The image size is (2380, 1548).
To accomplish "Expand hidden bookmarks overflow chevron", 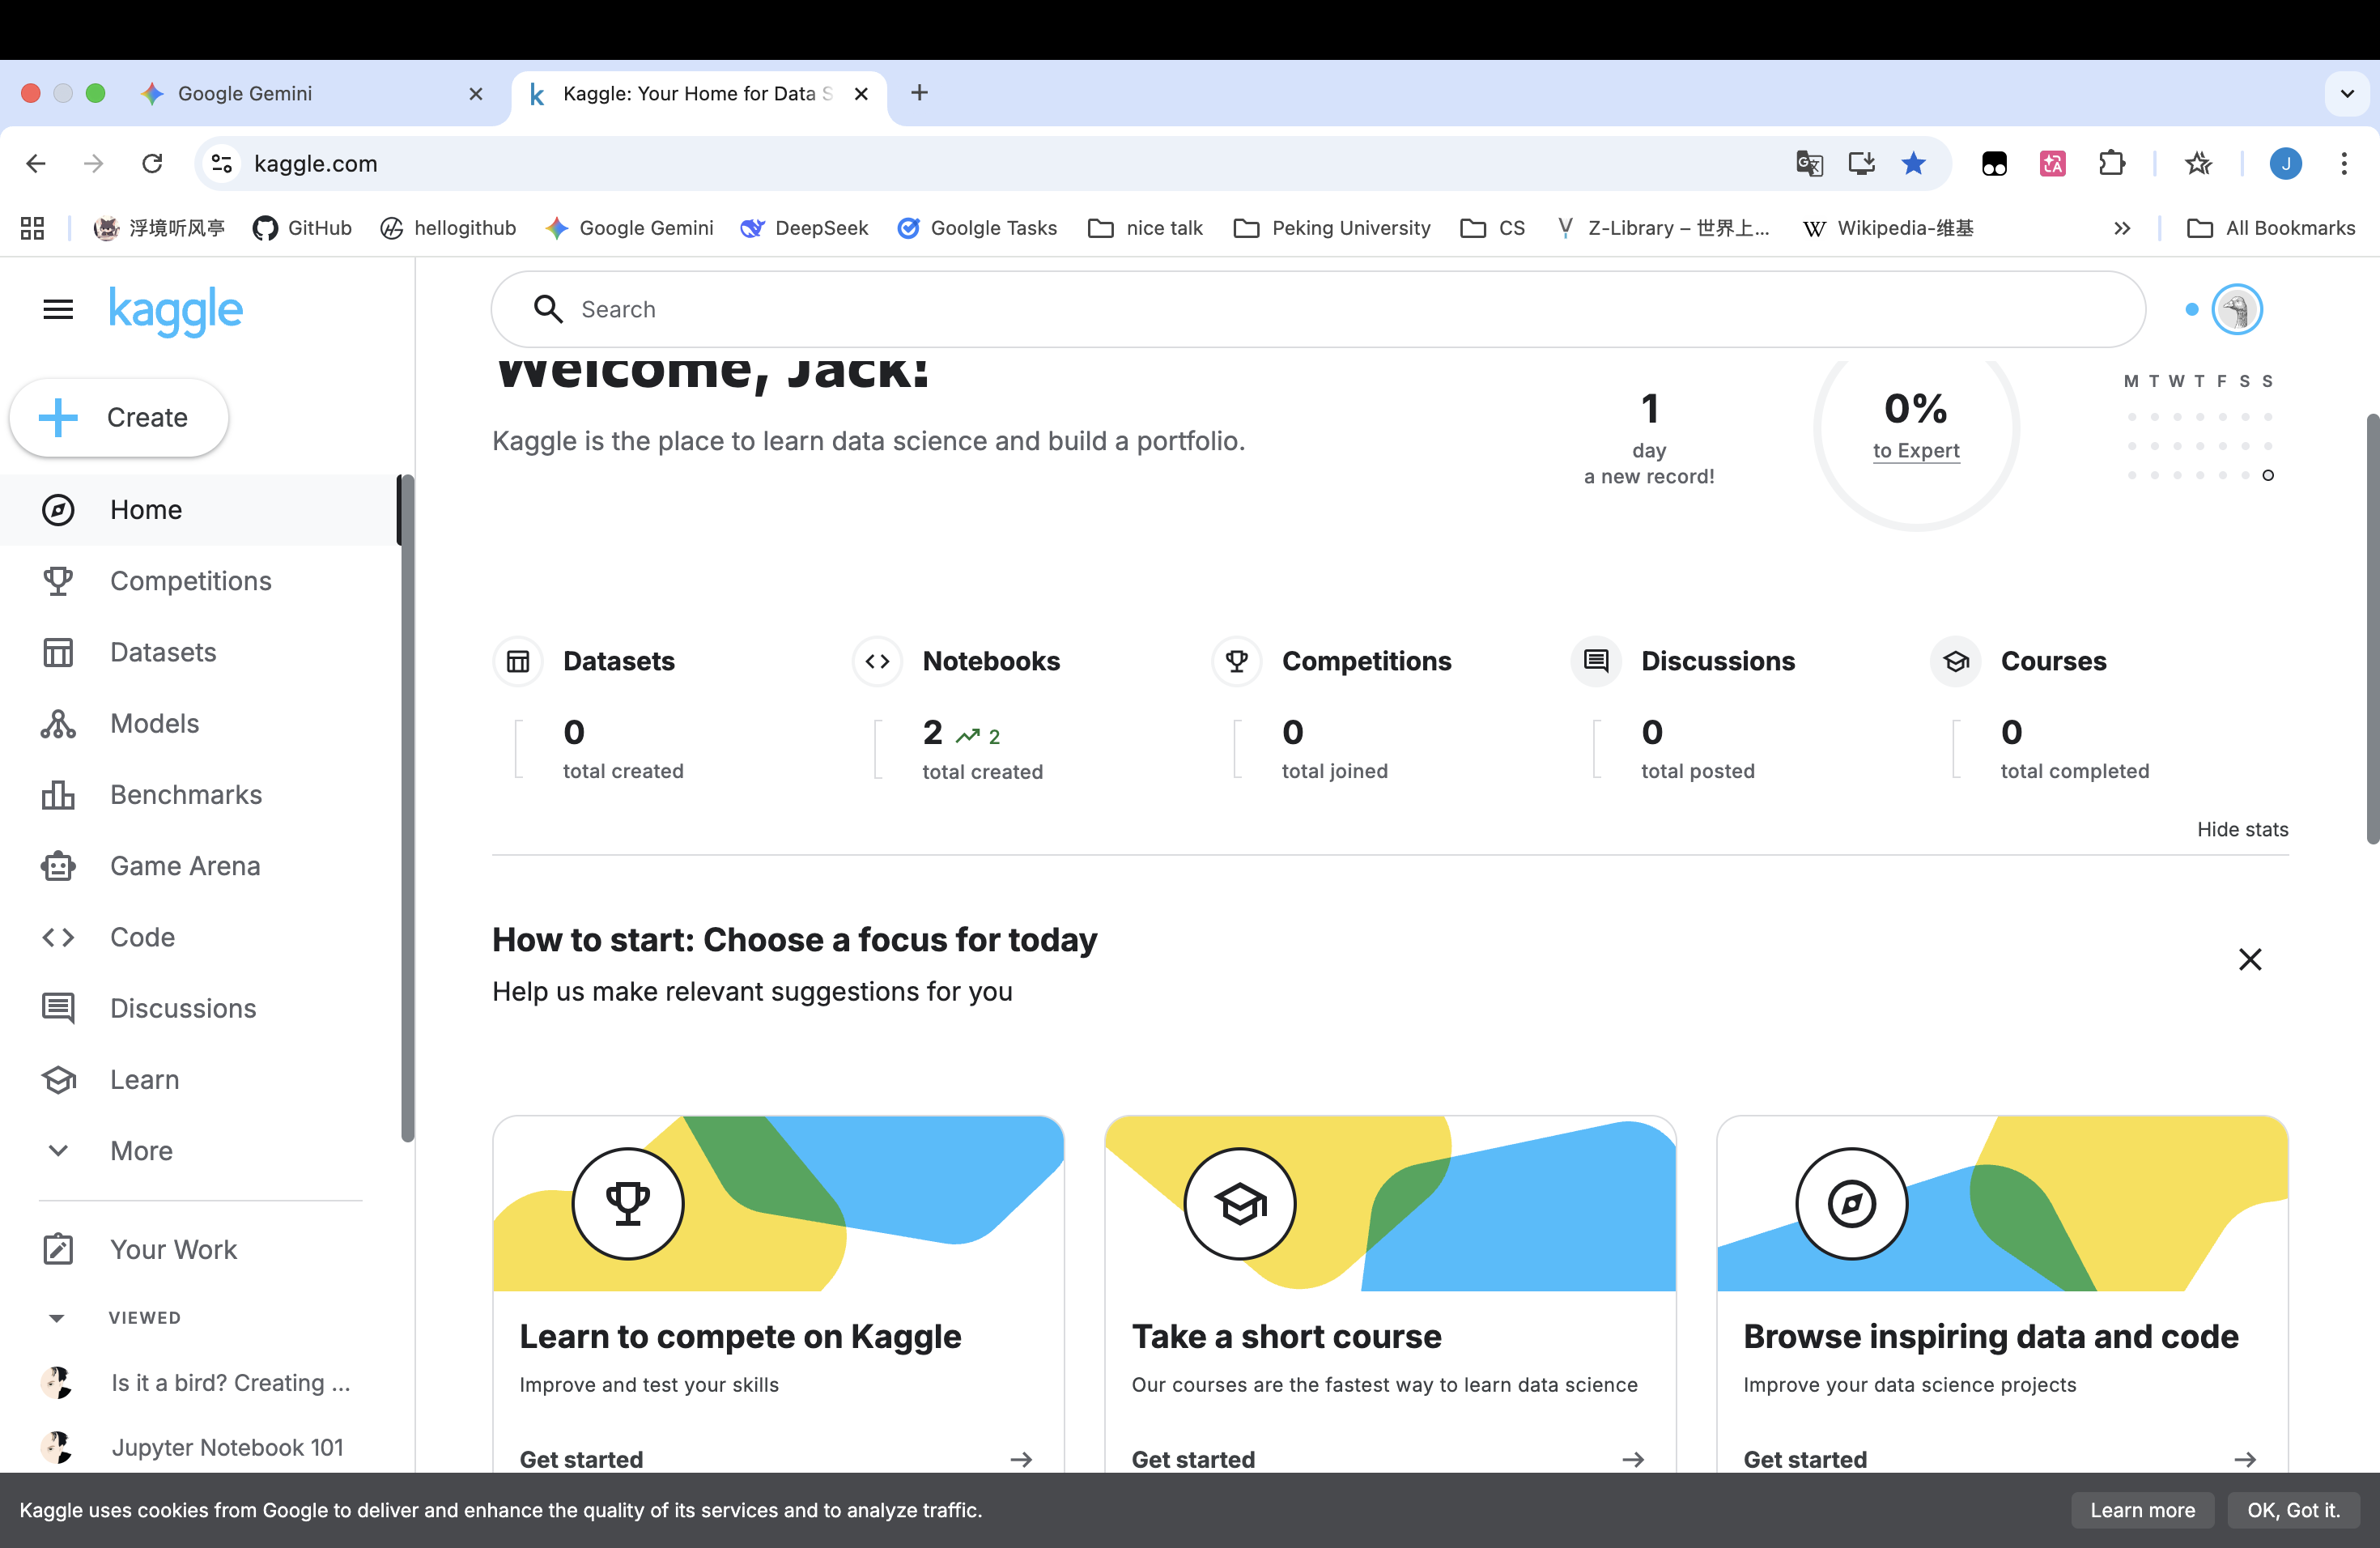I will [2121, 228].
